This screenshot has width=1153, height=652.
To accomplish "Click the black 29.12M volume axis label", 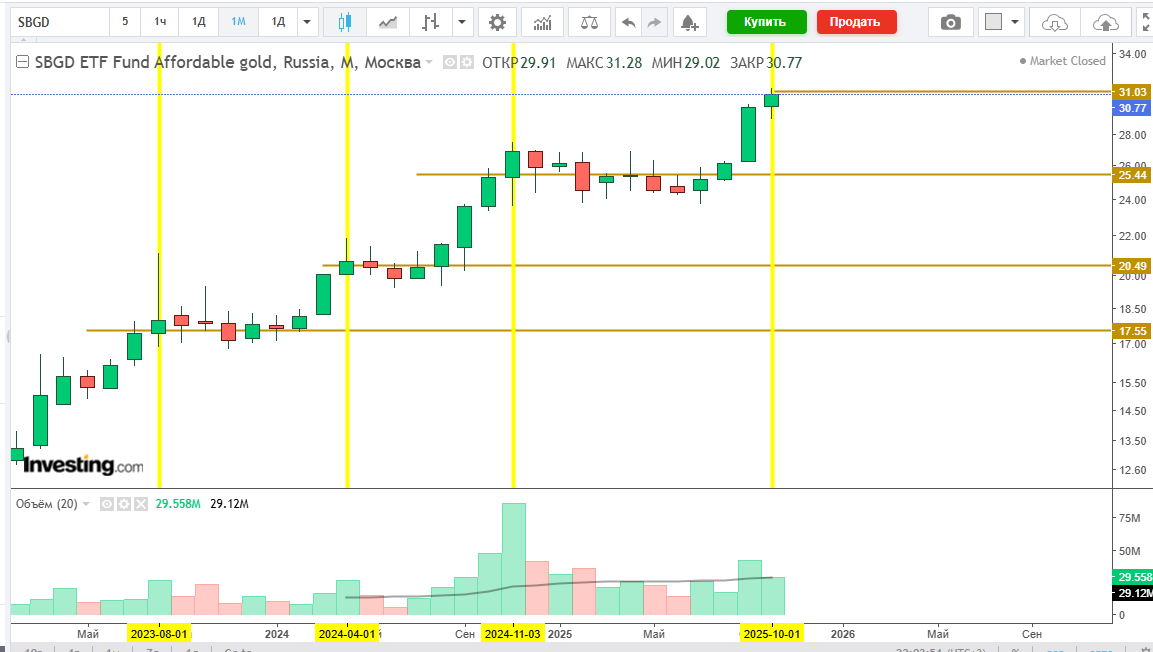I will pos(1131,592).
